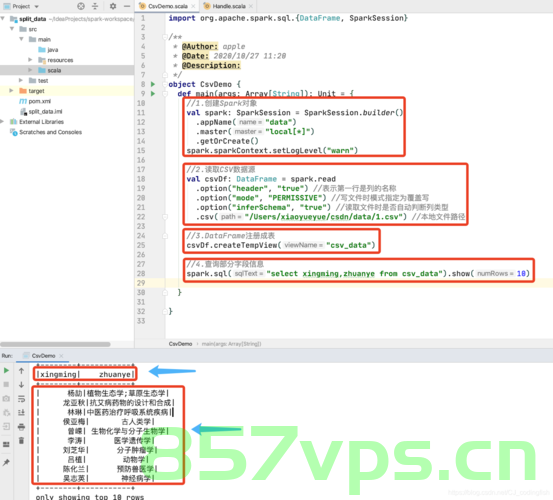Hide the Project panel with minus icon

tap(127, 6)
